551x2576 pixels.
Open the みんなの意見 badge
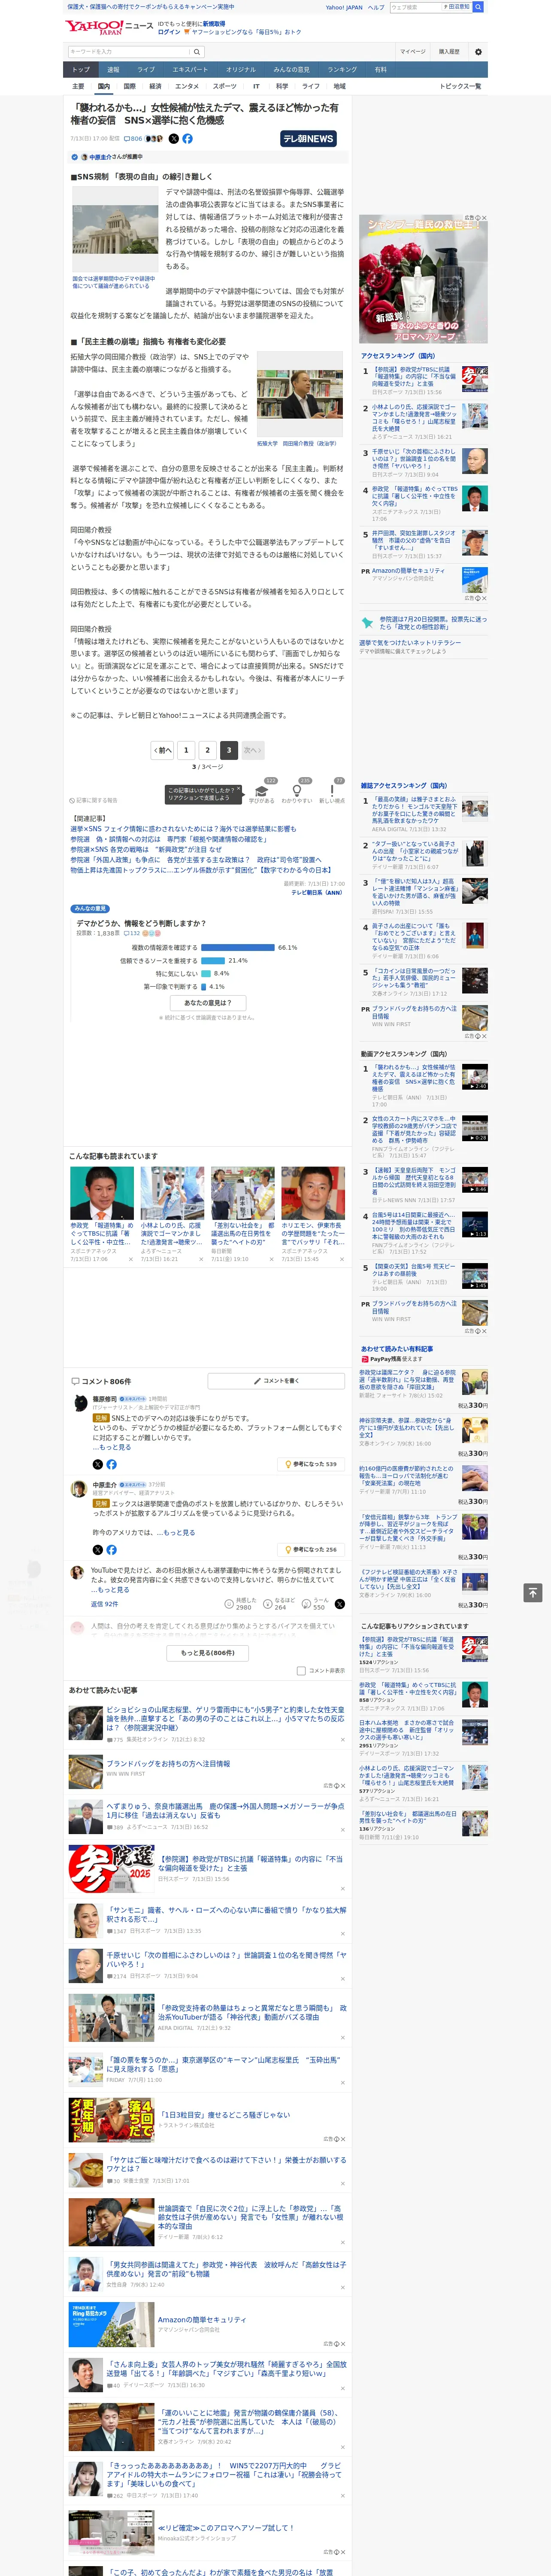pos(90,909)
